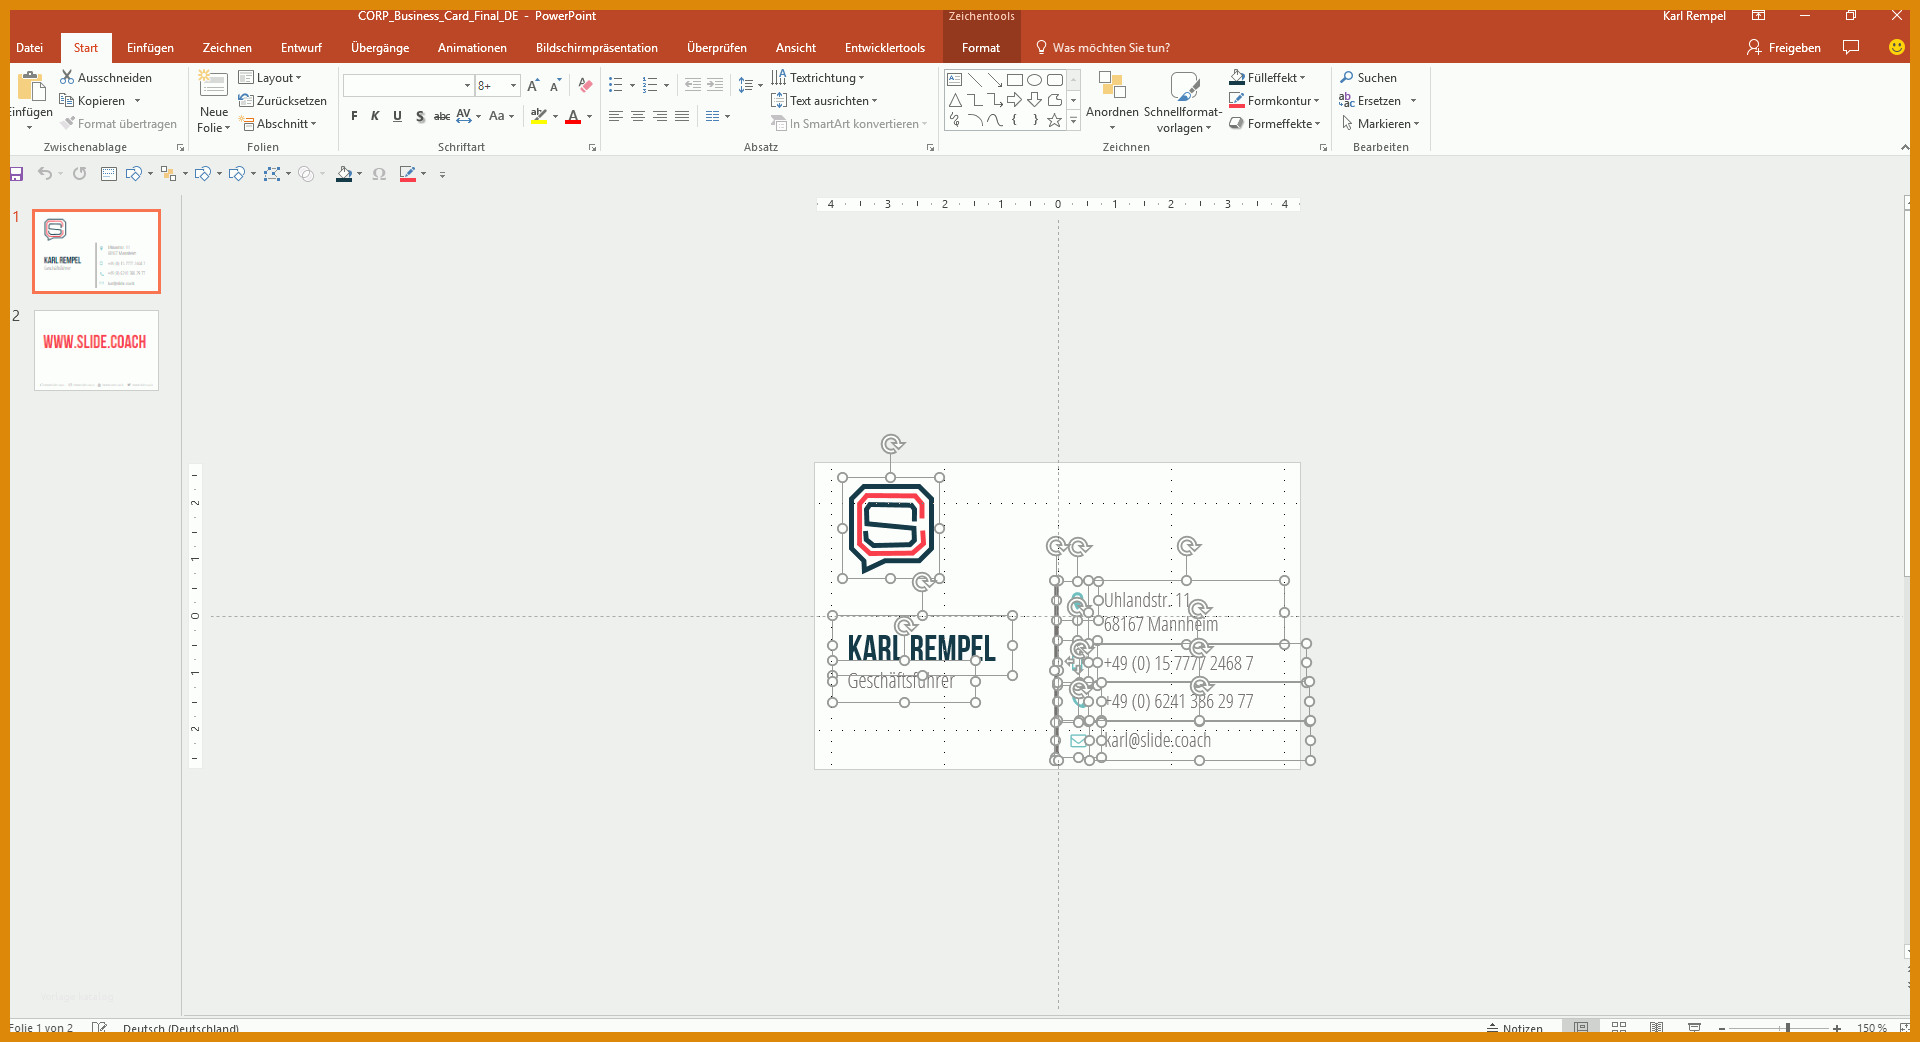Click the undo arrow in the quick access toolbar

44,174
